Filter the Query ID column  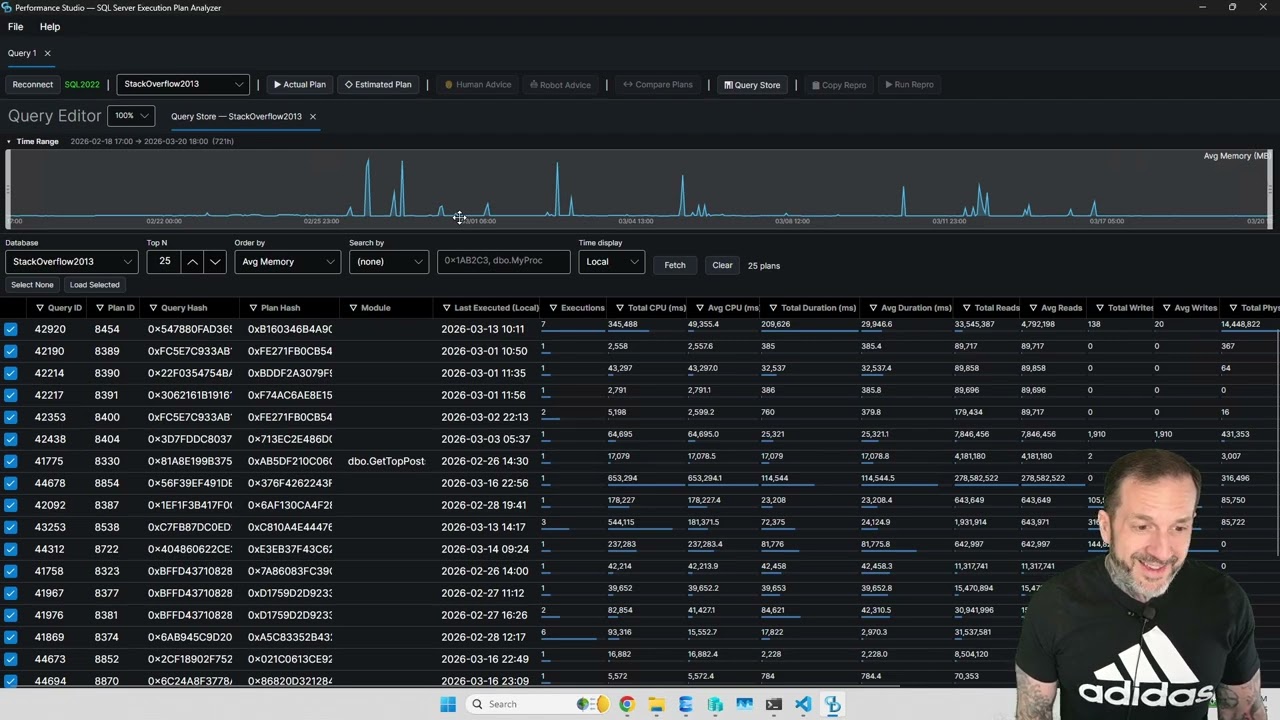[x=40, y=308]
